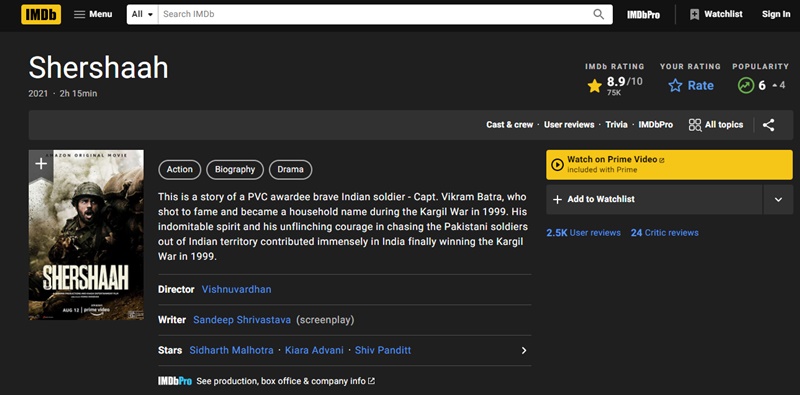
Task: Select the Action genre chip
Action: point(180,169)
